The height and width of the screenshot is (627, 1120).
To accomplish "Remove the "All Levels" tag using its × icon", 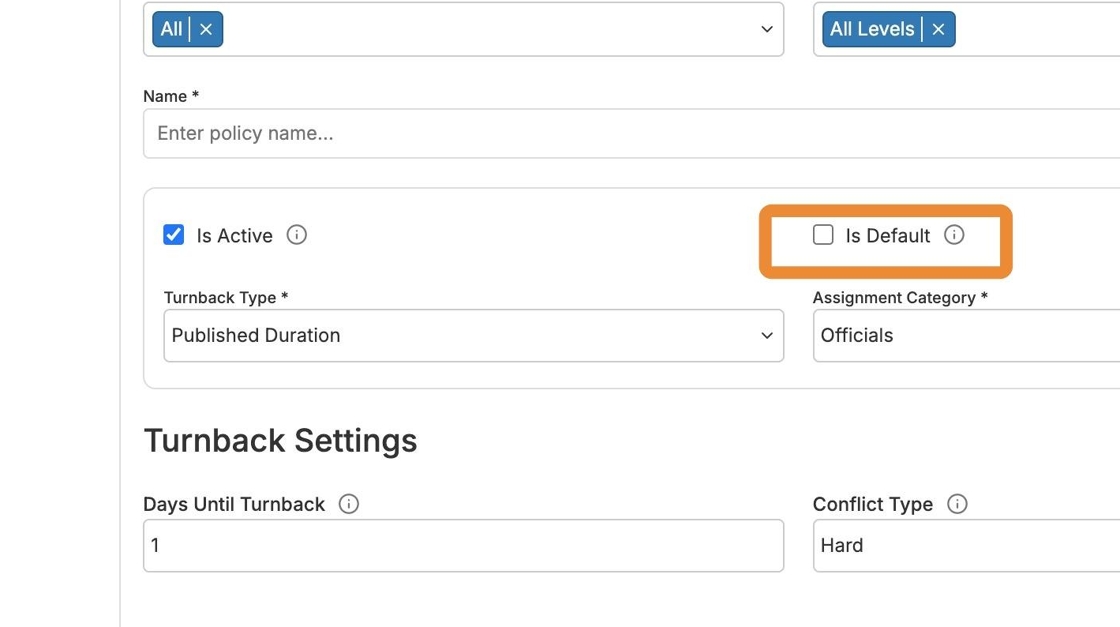I will click(x=938, y=29).
